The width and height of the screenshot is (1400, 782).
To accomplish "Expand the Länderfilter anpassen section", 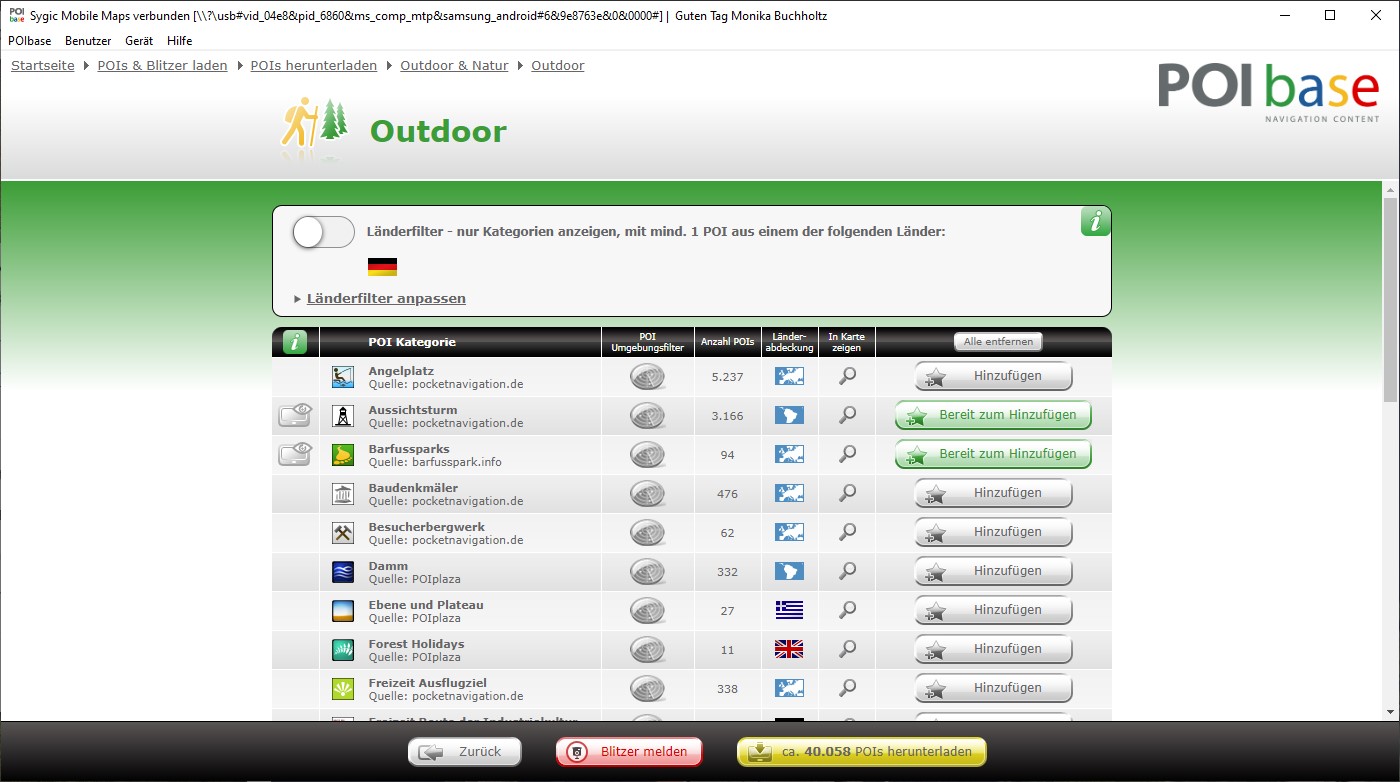I will click(x=385, y=298).
